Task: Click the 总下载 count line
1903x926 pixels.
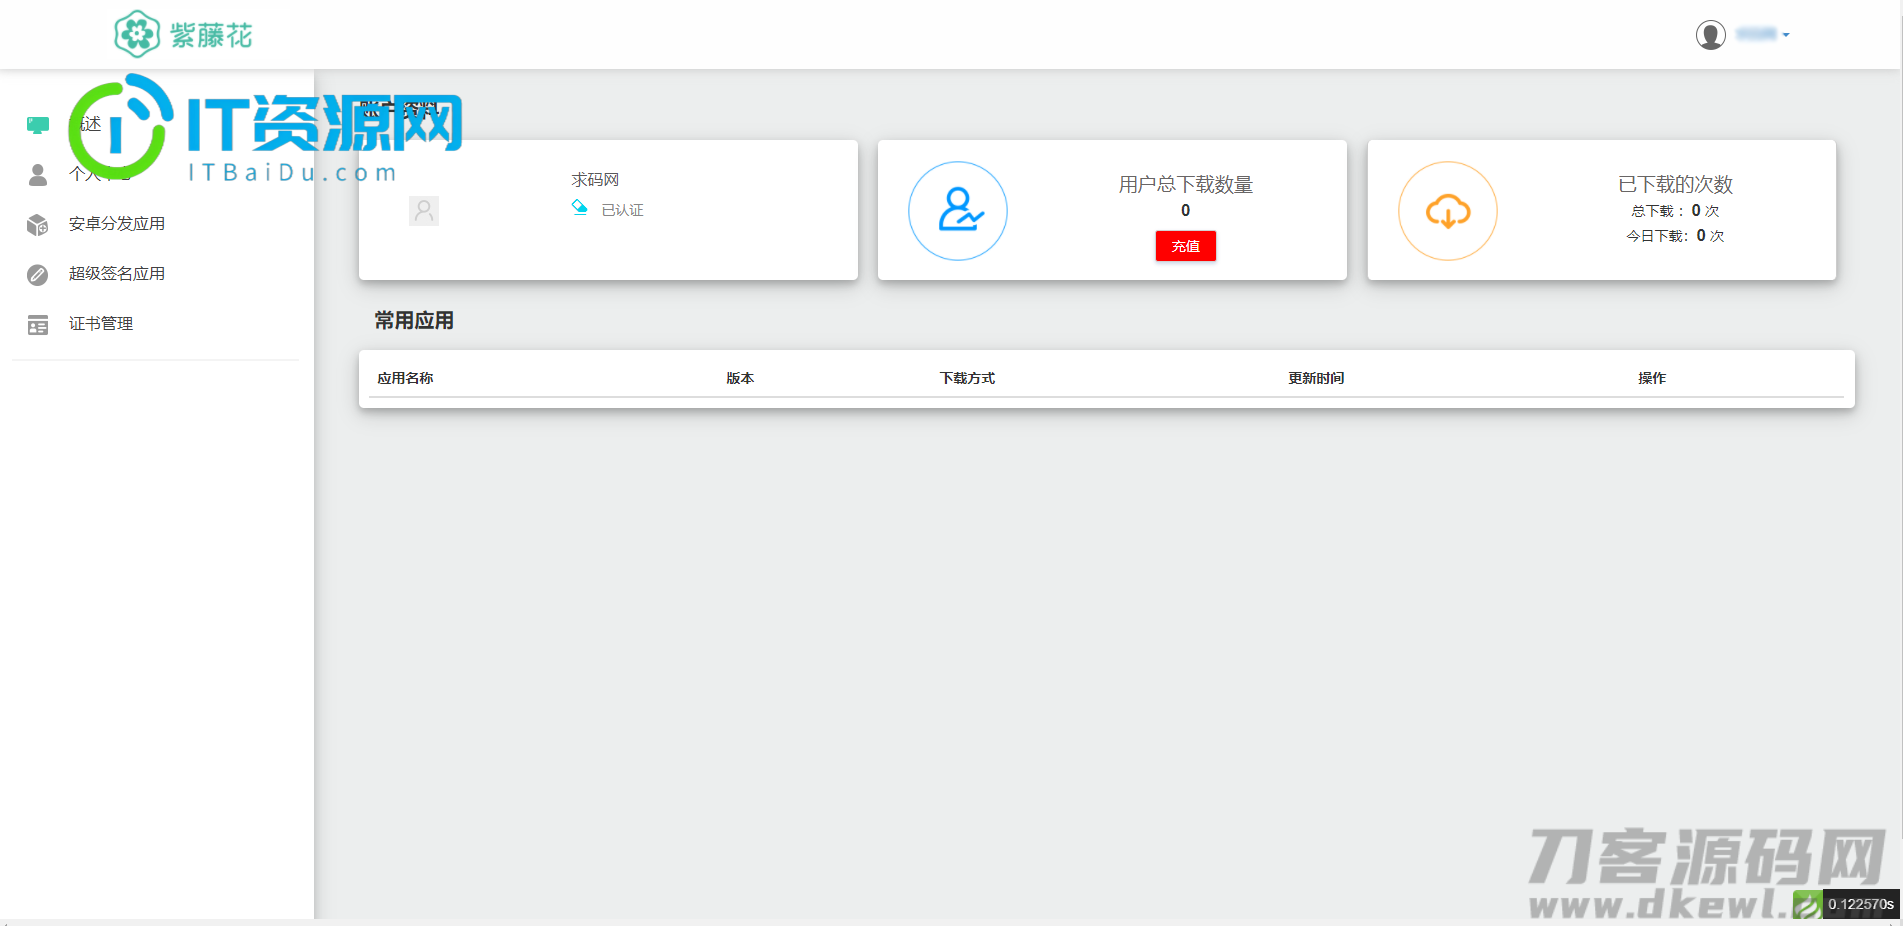Action: [x=1676, y=211]
